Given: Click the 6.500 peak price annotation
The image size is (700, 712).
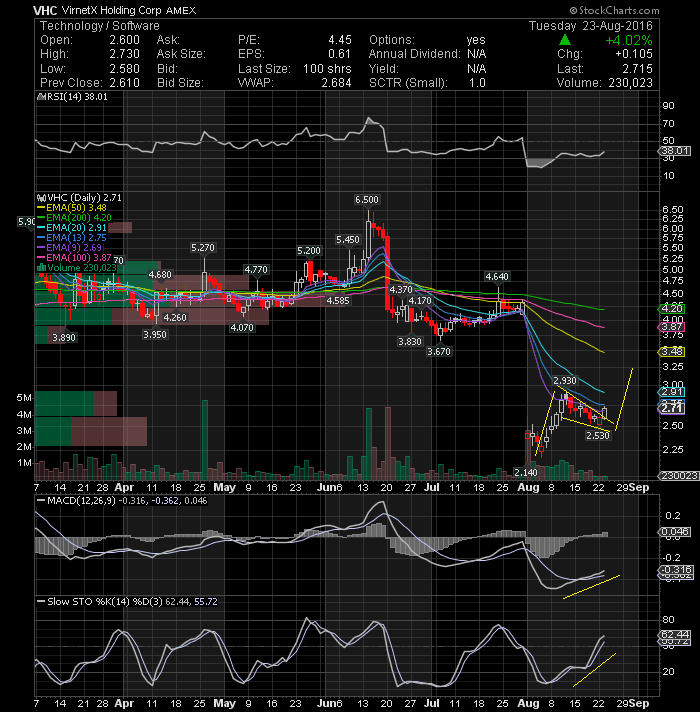Looking at the screenshot, I should pyautogui.click(x=367, y=200).
